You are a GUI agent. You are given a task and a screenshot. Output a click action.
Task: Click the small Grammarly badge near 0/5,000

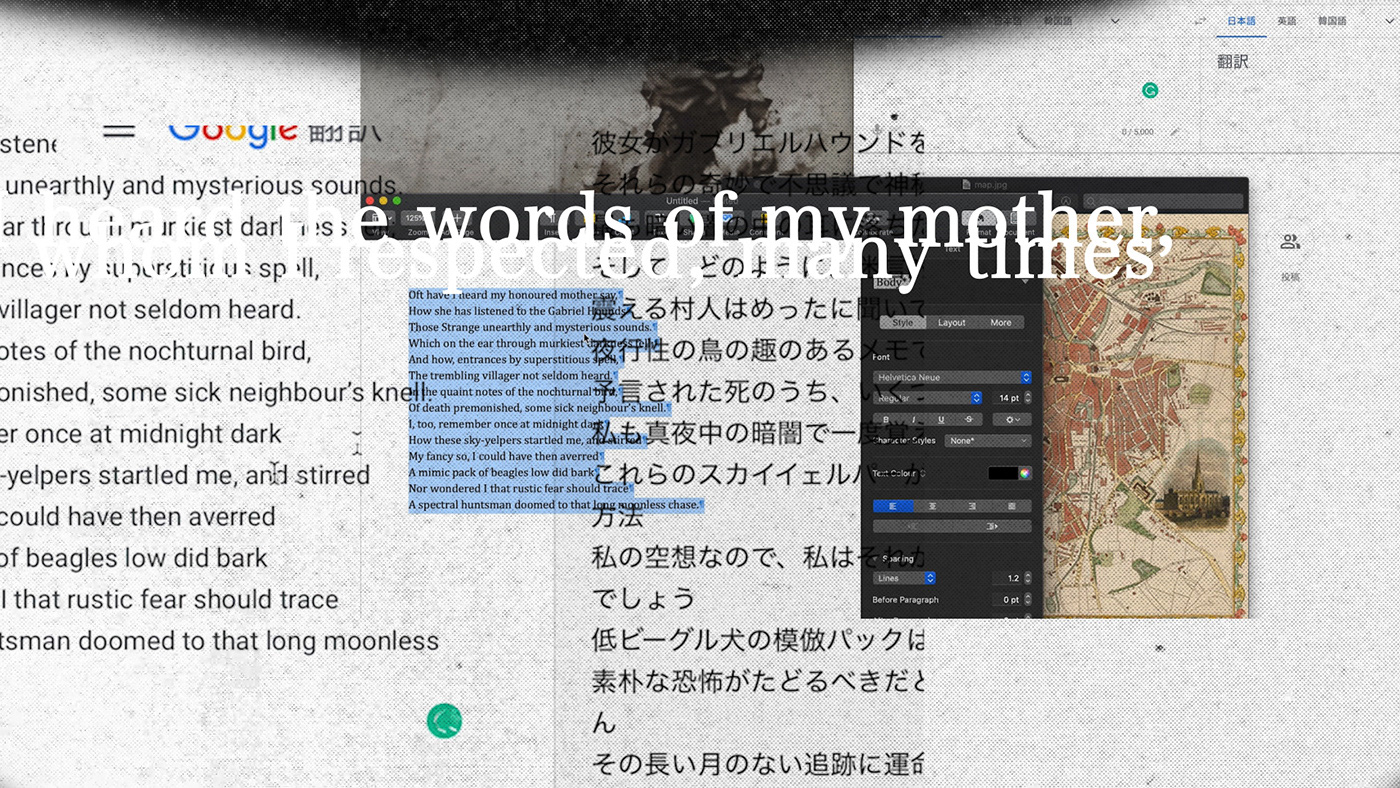click(x=1150, y=90)
